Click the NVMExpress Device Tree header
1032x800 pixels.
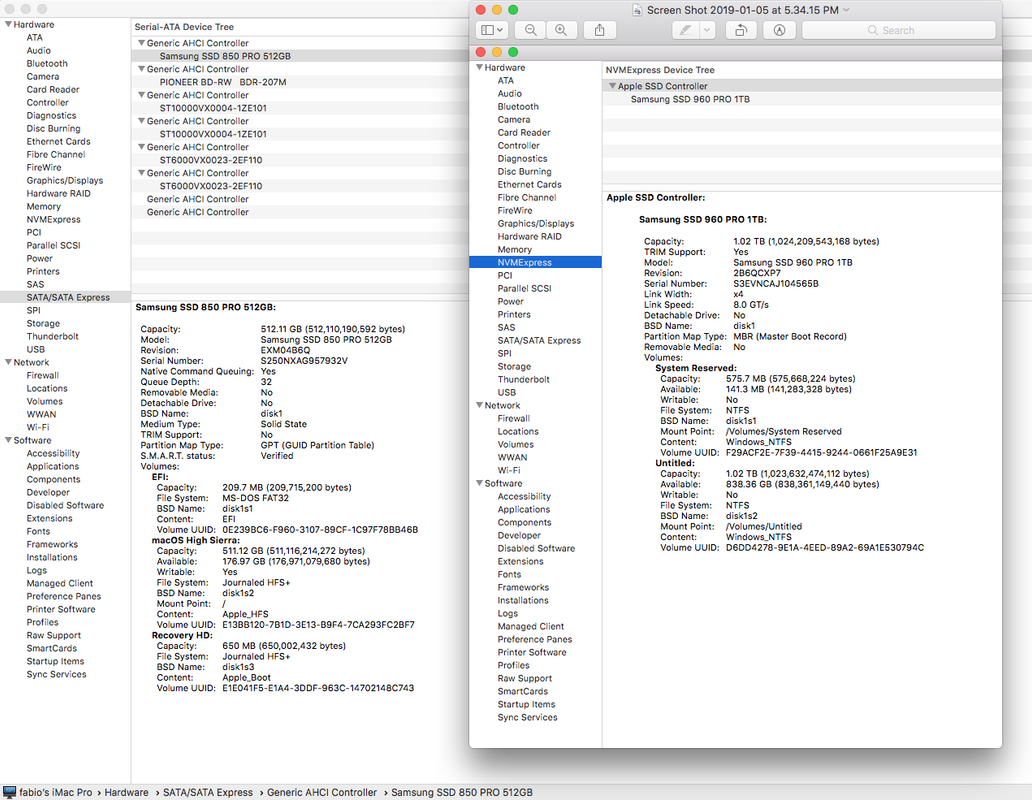pos(659,70)
